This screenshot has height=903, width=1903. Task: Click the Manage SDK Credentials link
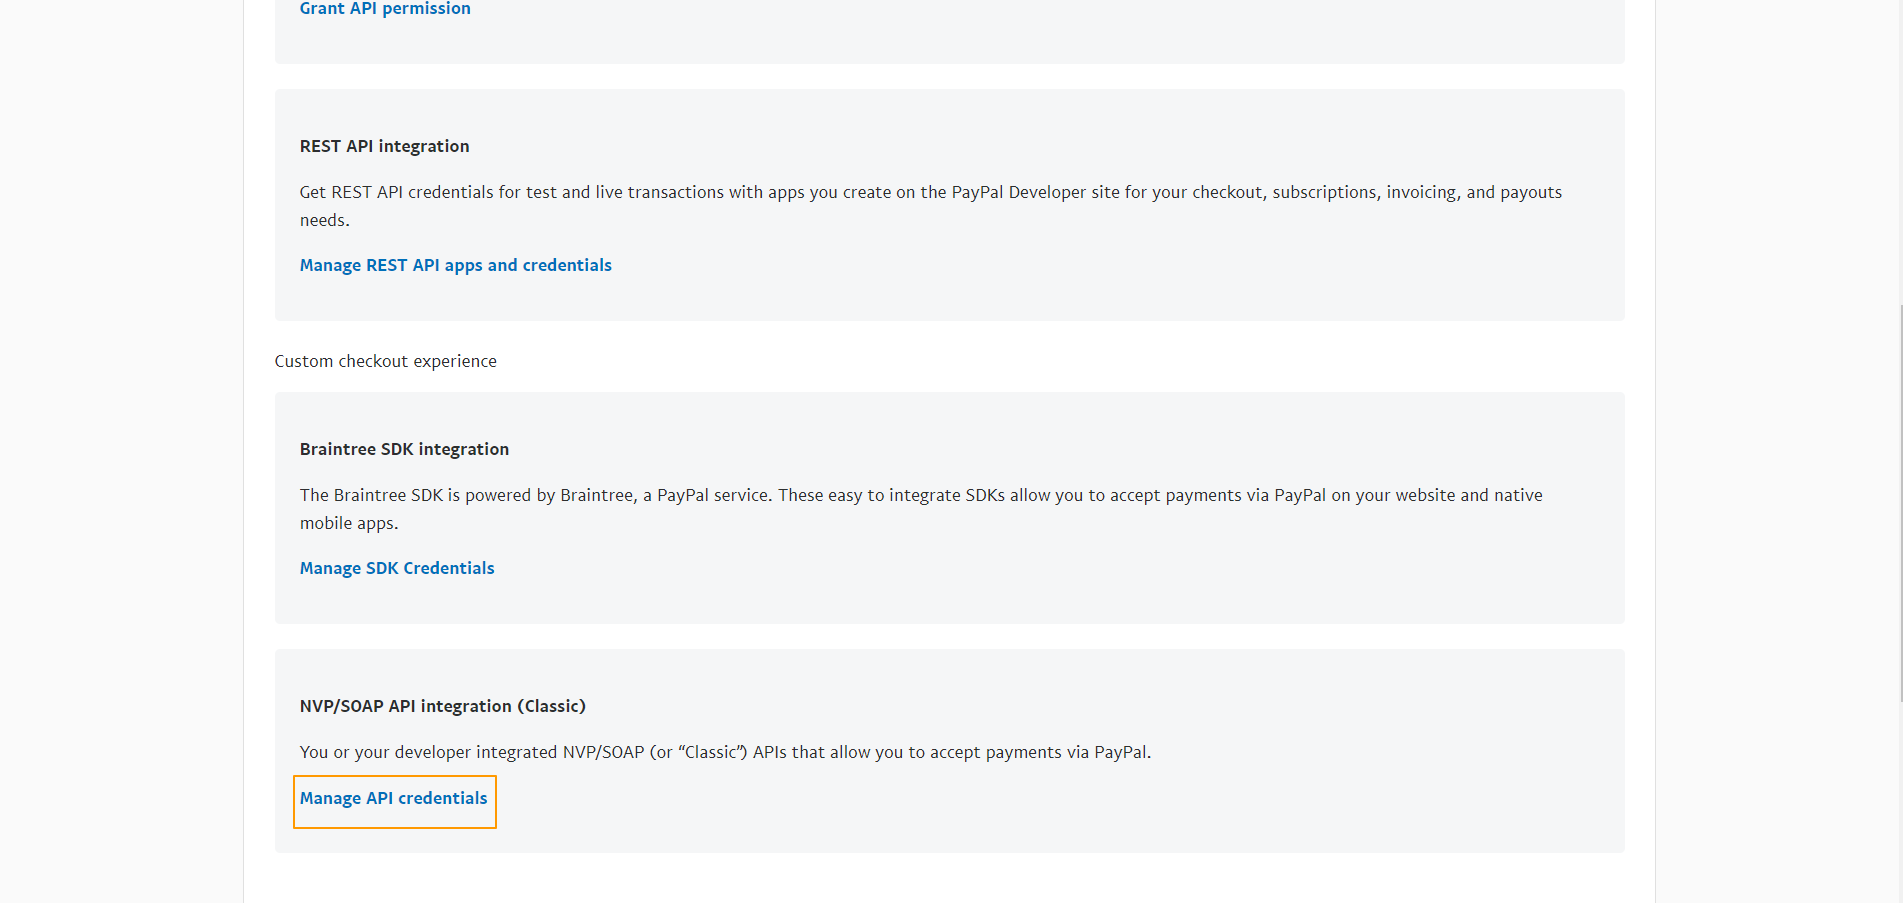(x=397, y=568)
